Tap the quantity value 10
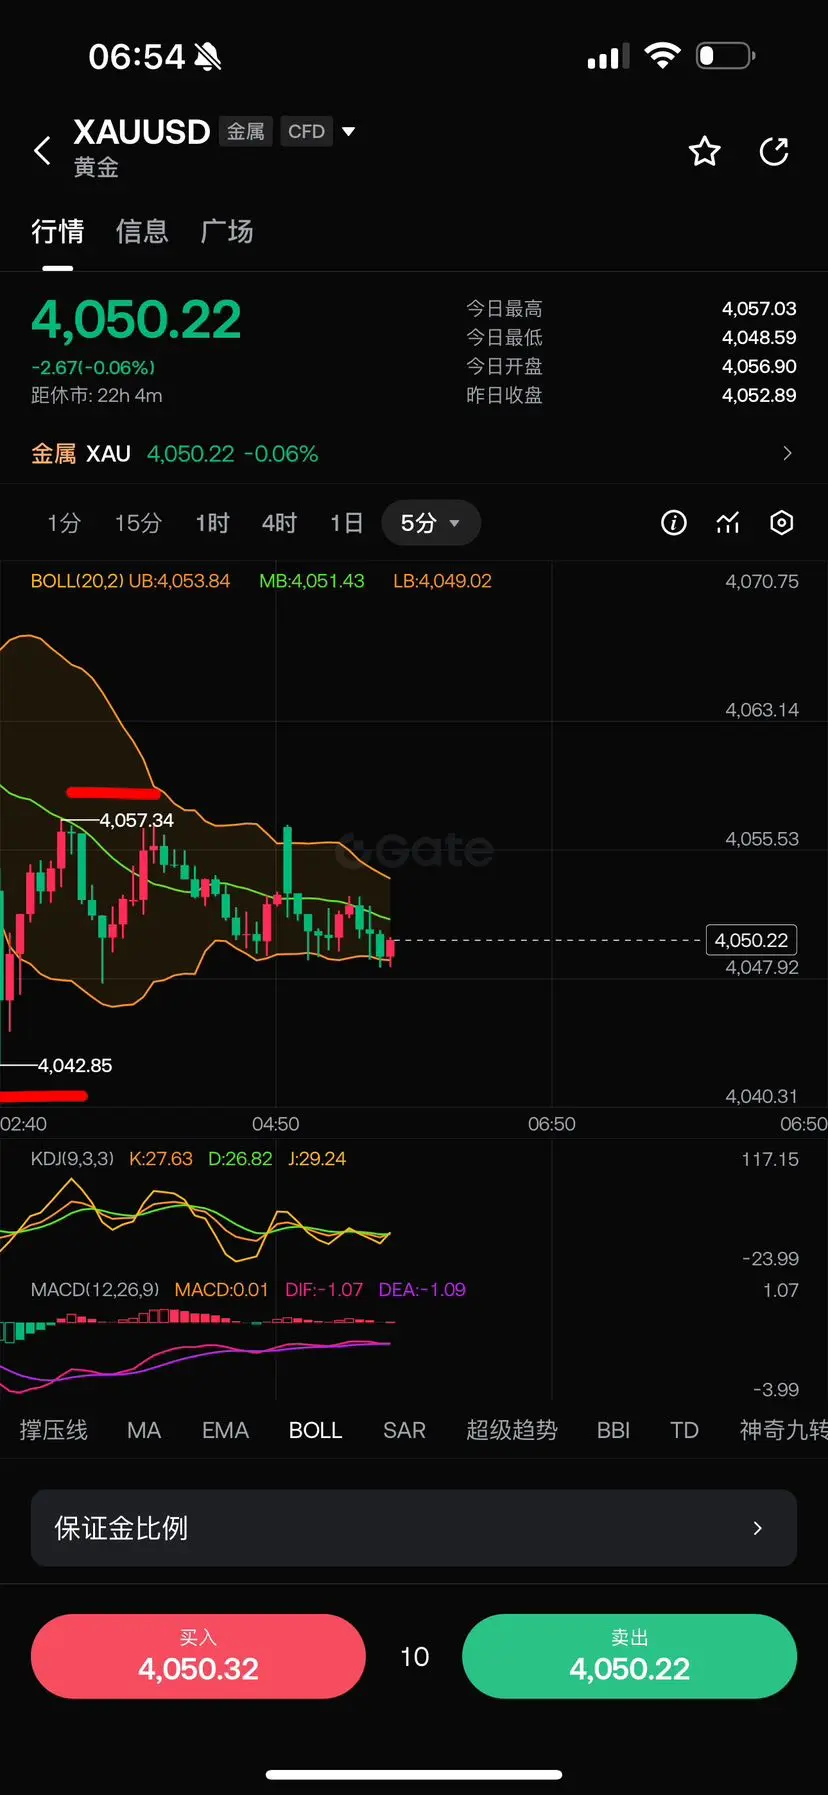This screenshot has height=1795, width=828. tap(414, 1657)
